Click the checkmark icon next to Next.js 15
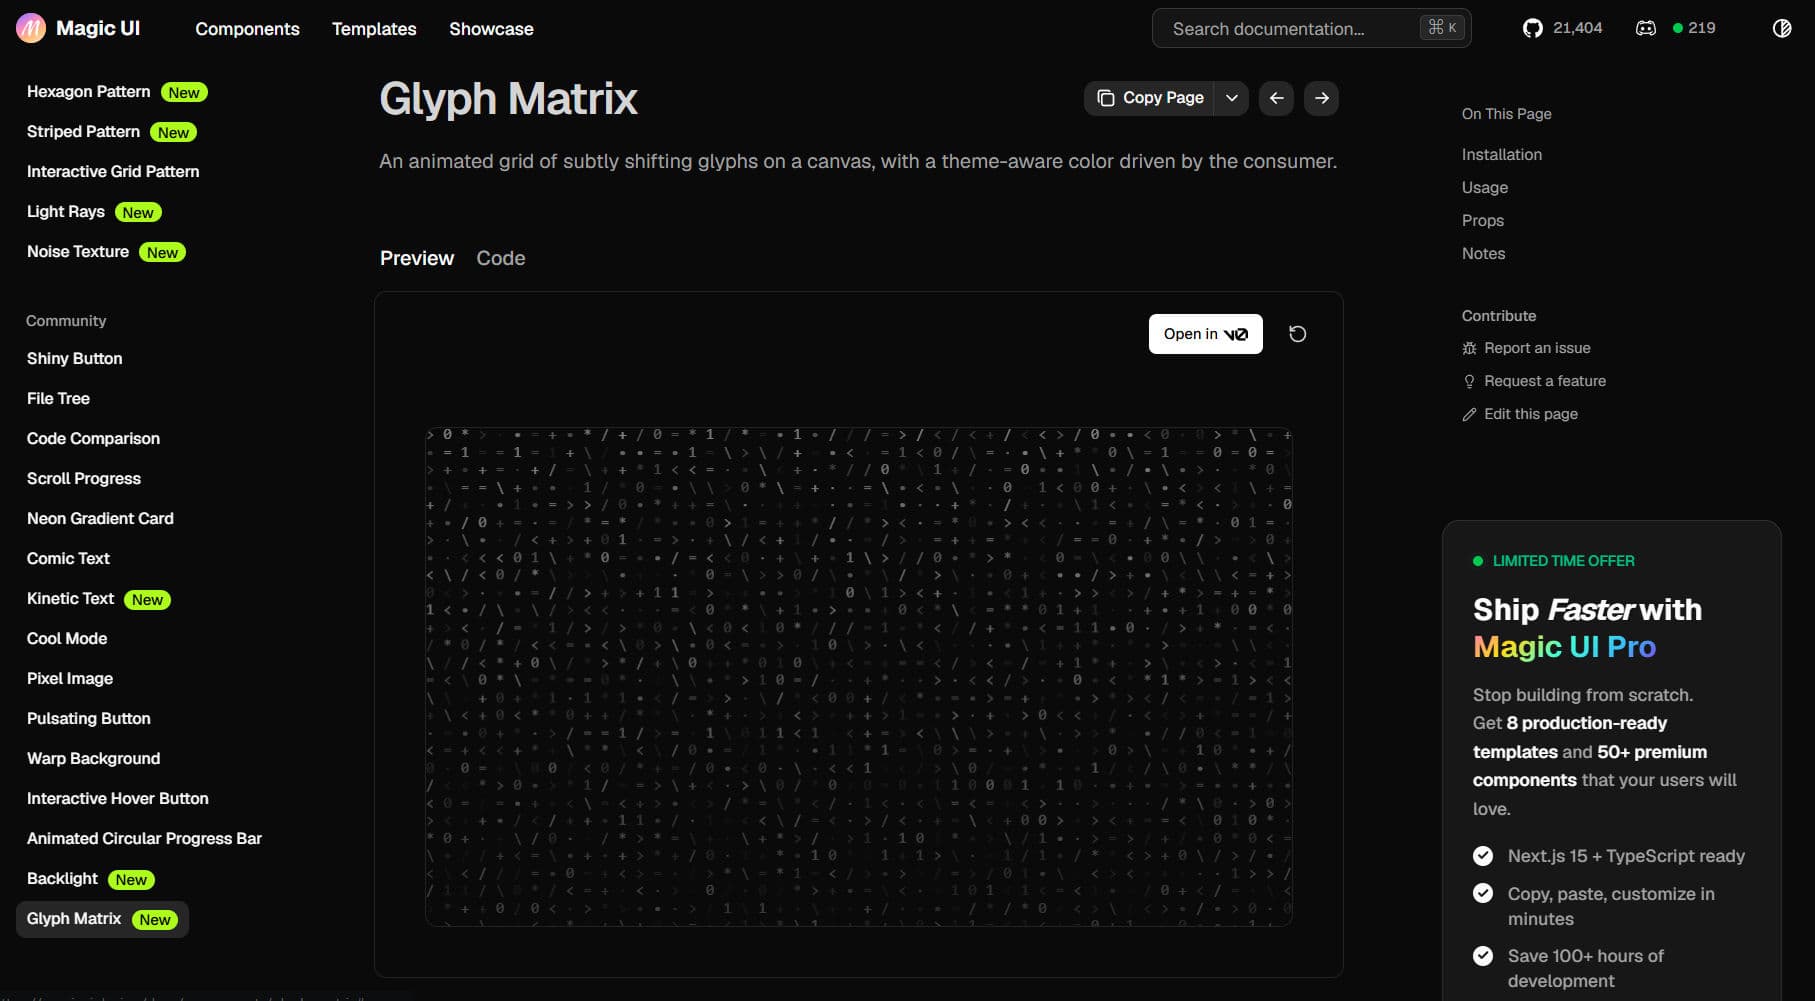 click(1483, 856)
